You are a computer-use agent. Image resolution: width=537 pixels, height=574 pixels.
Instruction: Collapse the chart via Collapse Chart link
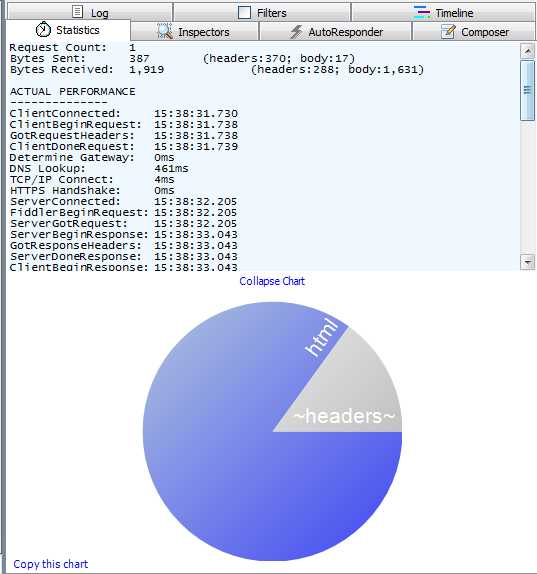pyautogui.click(x=272, y=281)
